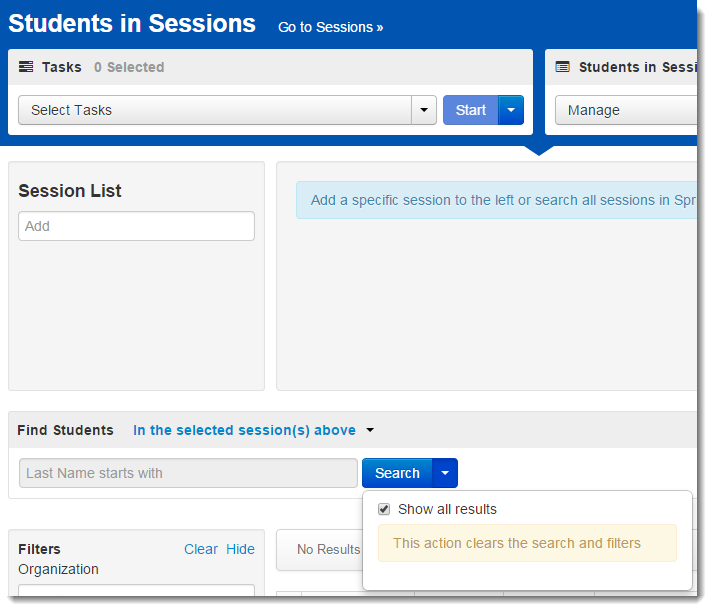Expand the Find Students scope caret
Screen dimensions: 712x611
[x=370, y=430]
